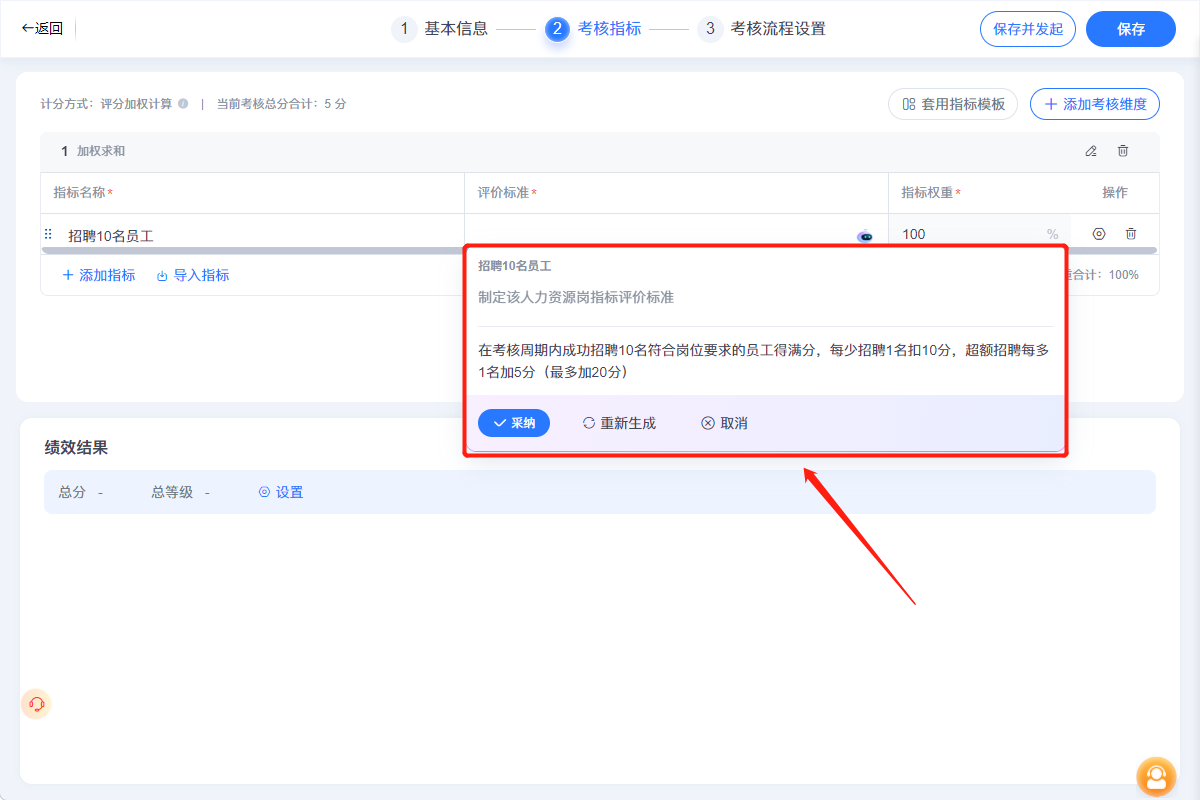The width and height of the screenshot is (1200, 800).
Task: Edit the 加权求和 group via pencil icon
Action: [1091, 151]
